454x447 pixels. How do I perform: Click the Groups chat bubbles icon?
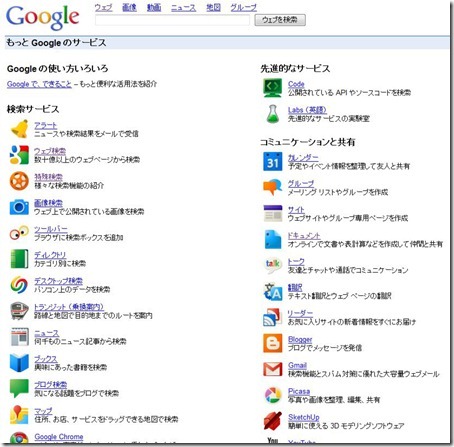click(273, 188)
